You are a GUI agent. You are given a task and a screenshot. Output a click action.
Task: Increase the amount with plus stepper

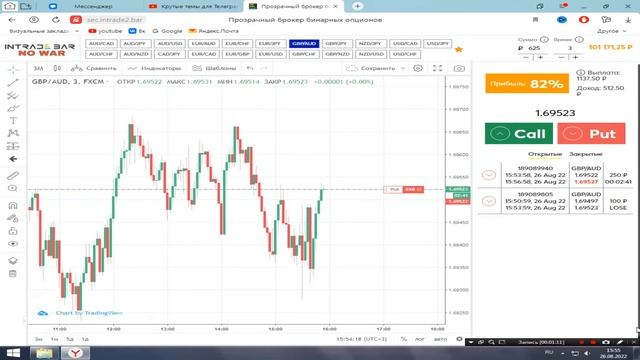541,58
